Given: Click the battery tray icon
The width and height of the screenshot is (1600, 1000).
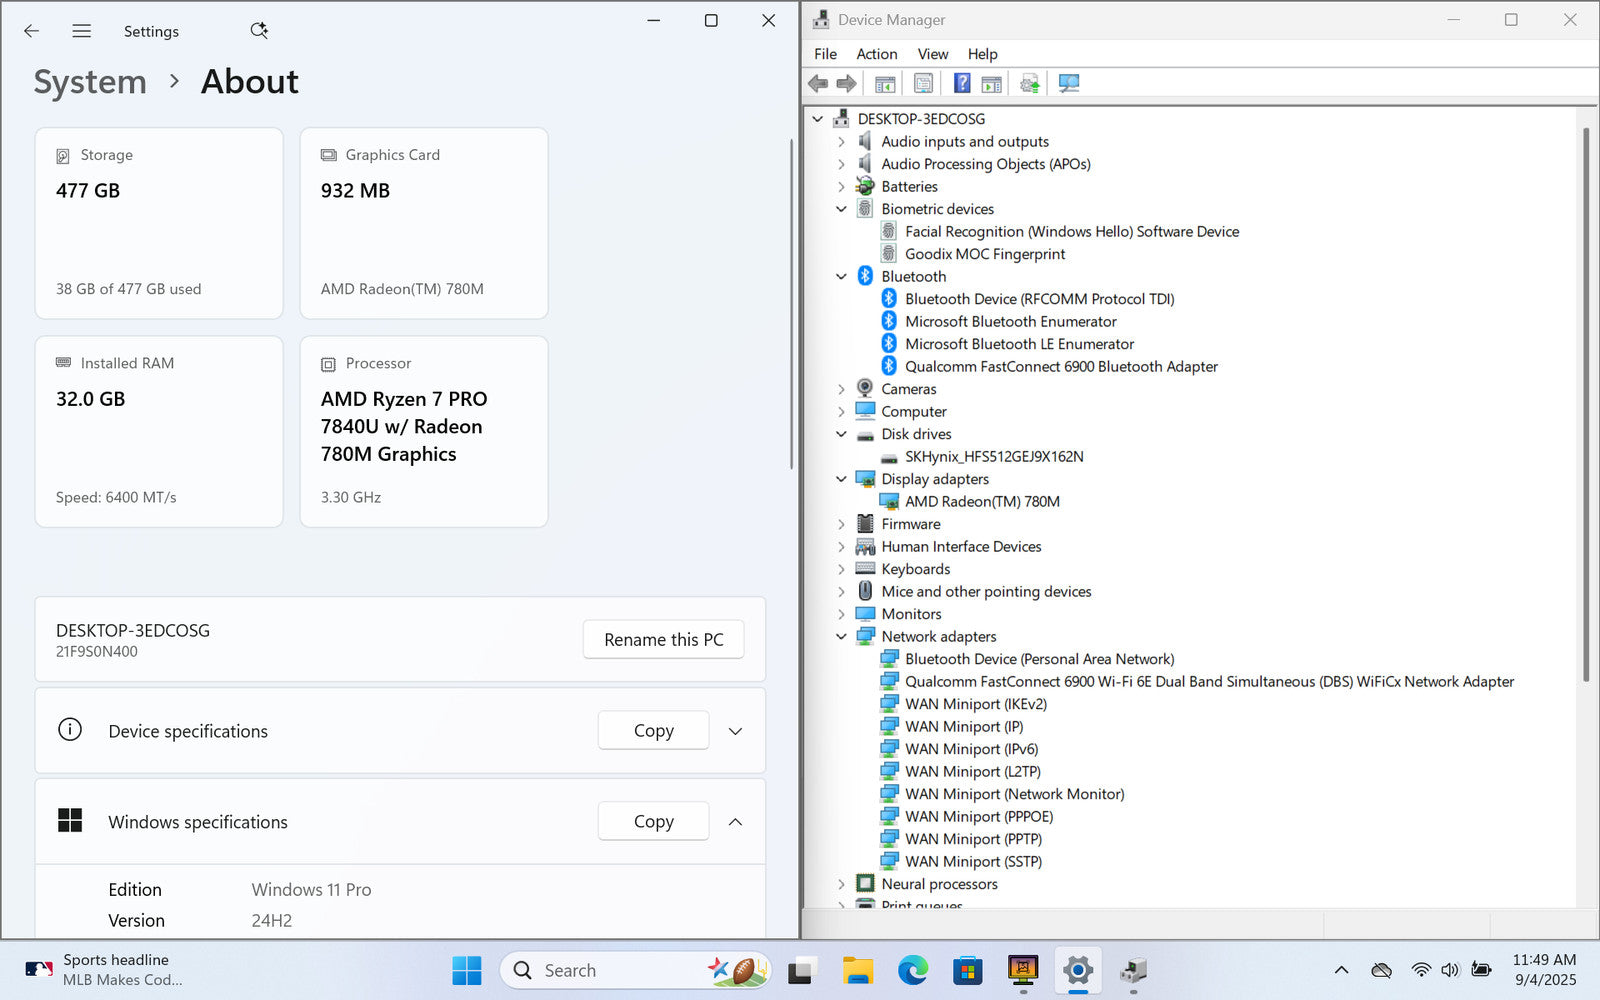Looking at the screenshot, I should [1482, 970].
